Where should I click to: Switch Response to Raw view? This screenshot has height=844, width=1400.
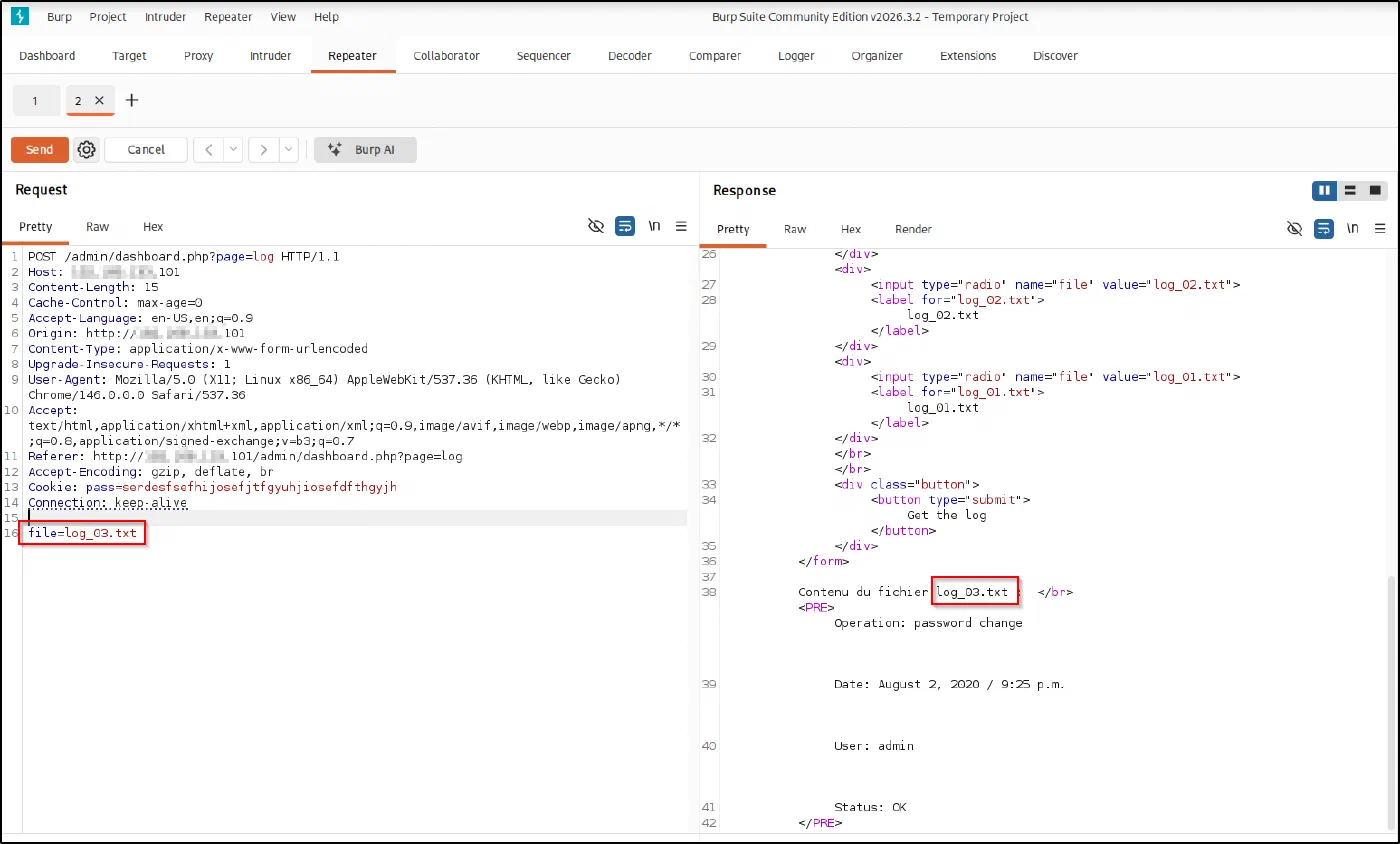(x=795, y=229)
